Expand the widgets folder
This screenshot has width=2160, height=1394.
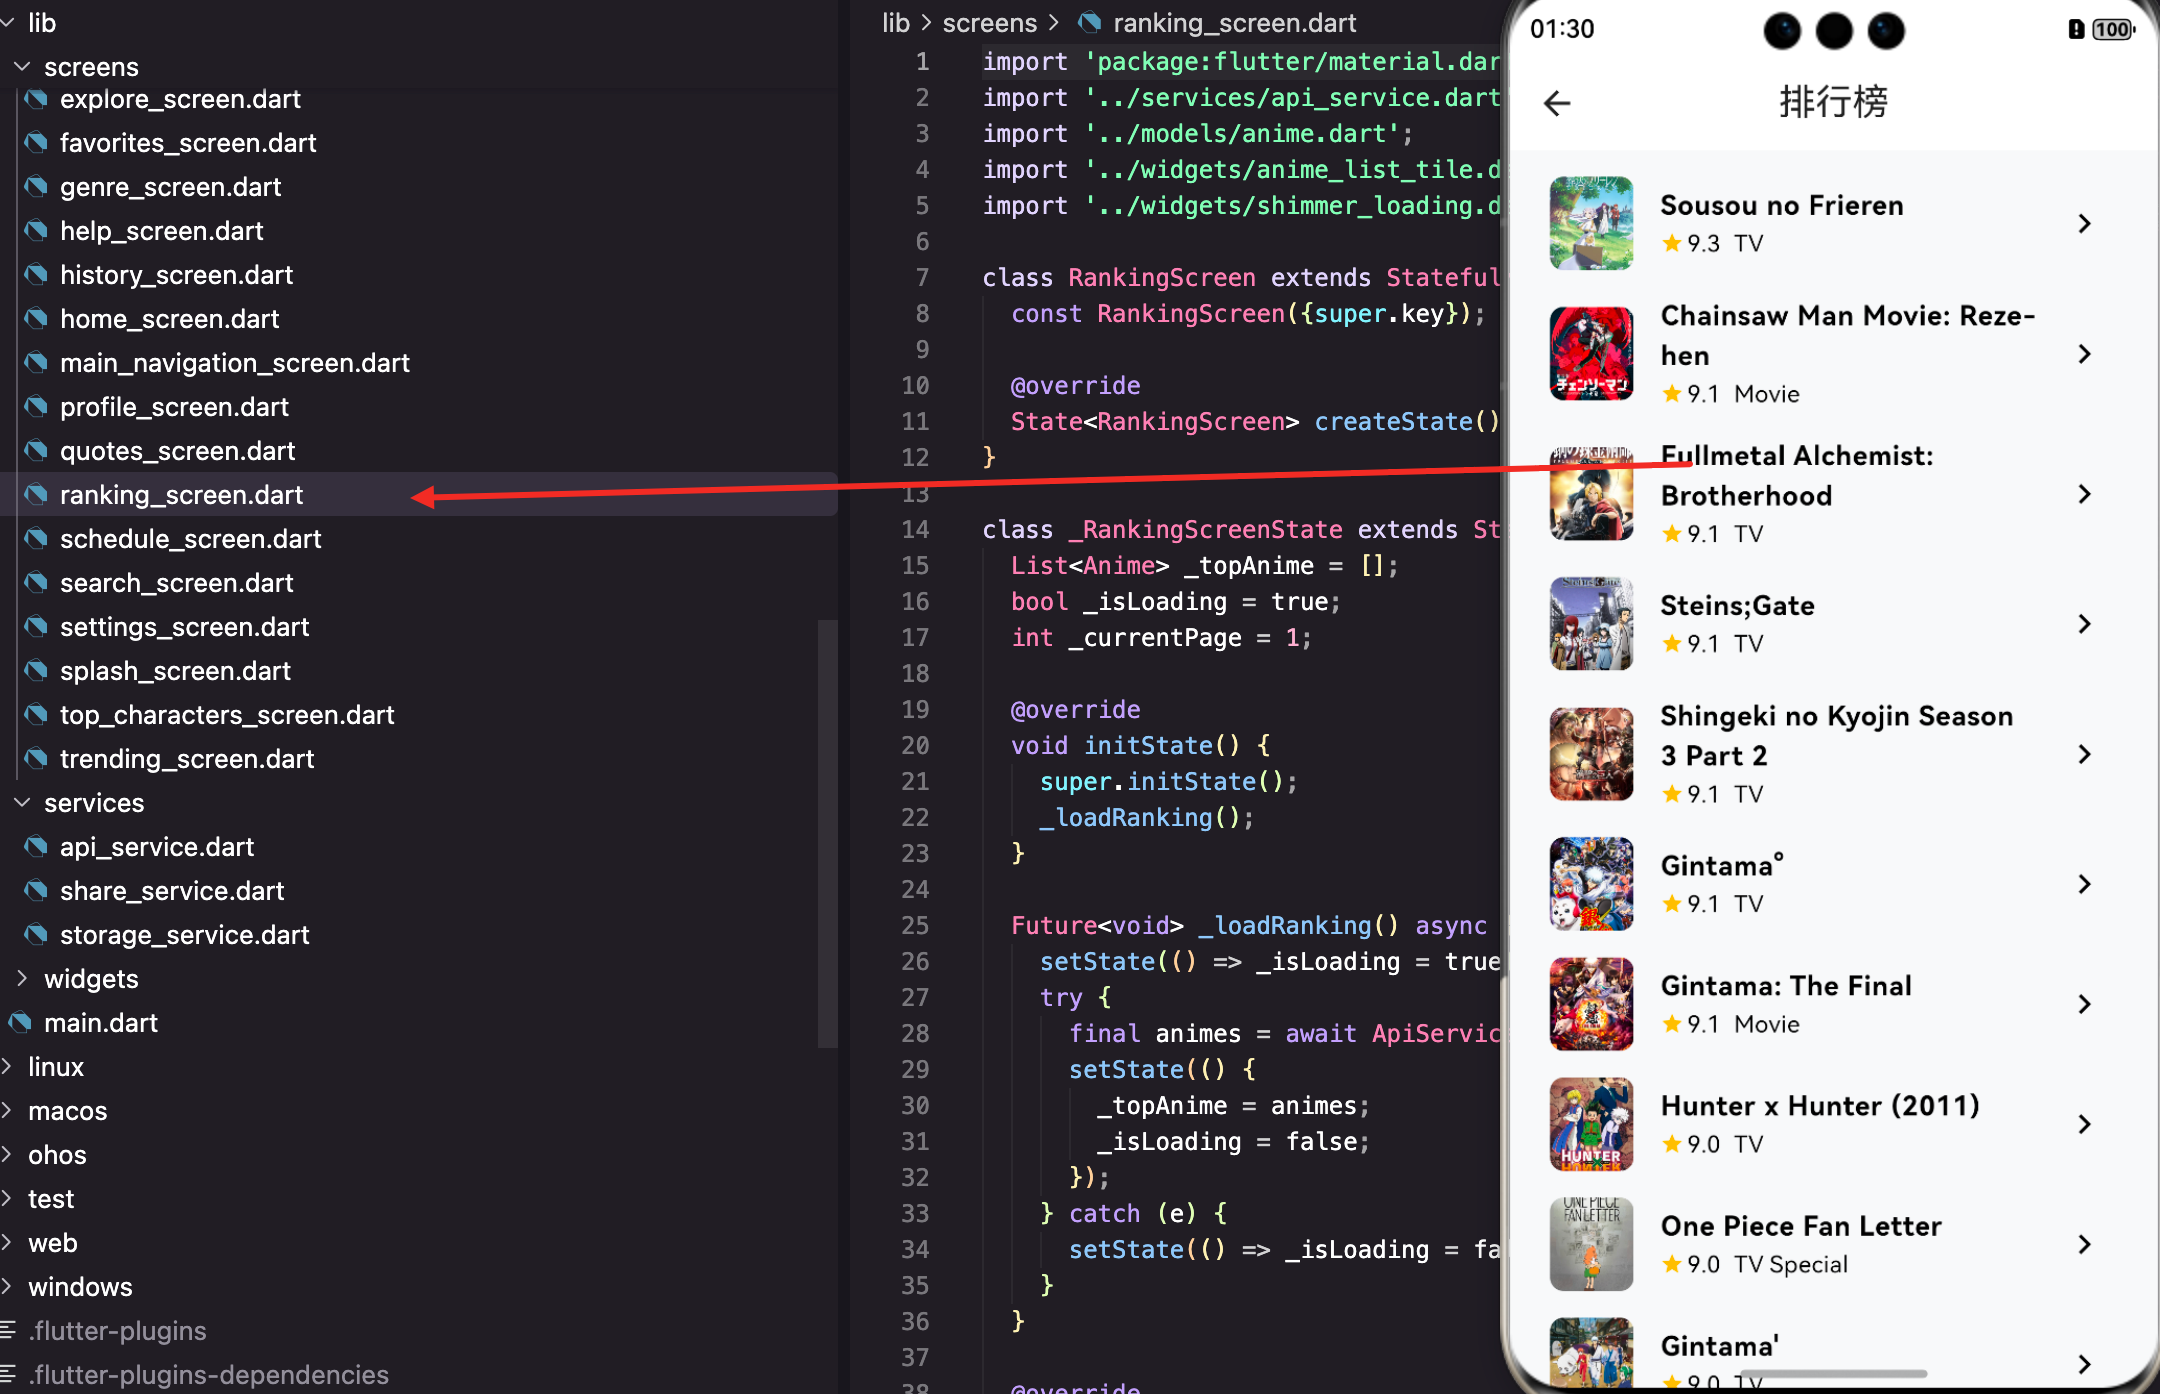click(22, 979)
